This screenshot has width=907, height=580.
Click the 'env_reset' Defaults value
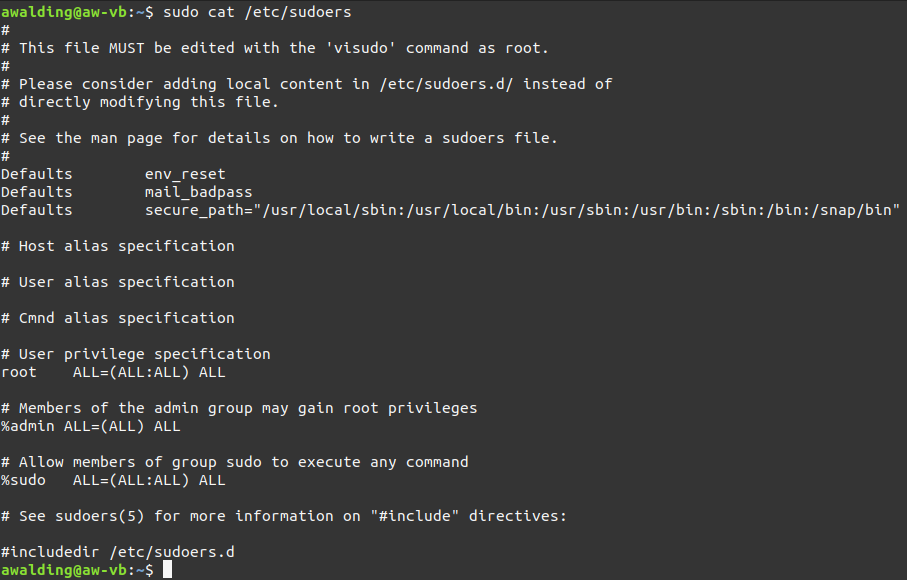(185, 174)
